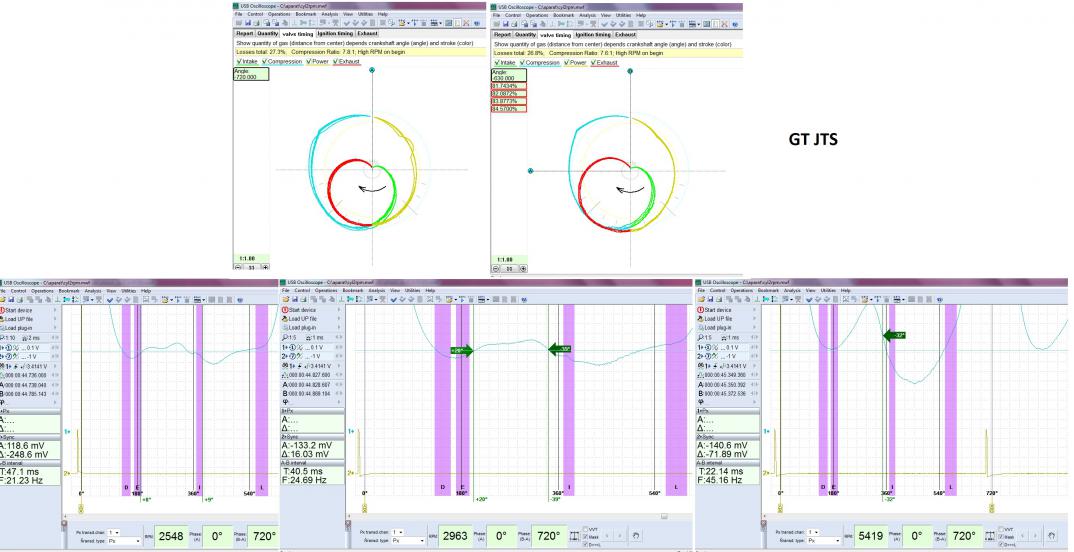Click horizontal scrollbar thumb in 2963 RPM window
The height and width of the screenshot is (552, 1074).
663,516
